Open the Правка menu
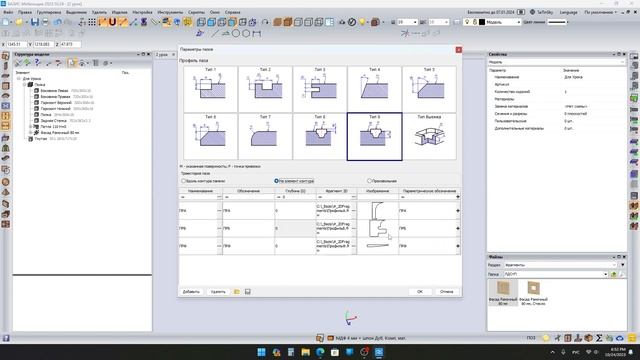The image size is (640, 360). (x=25, y=12)
